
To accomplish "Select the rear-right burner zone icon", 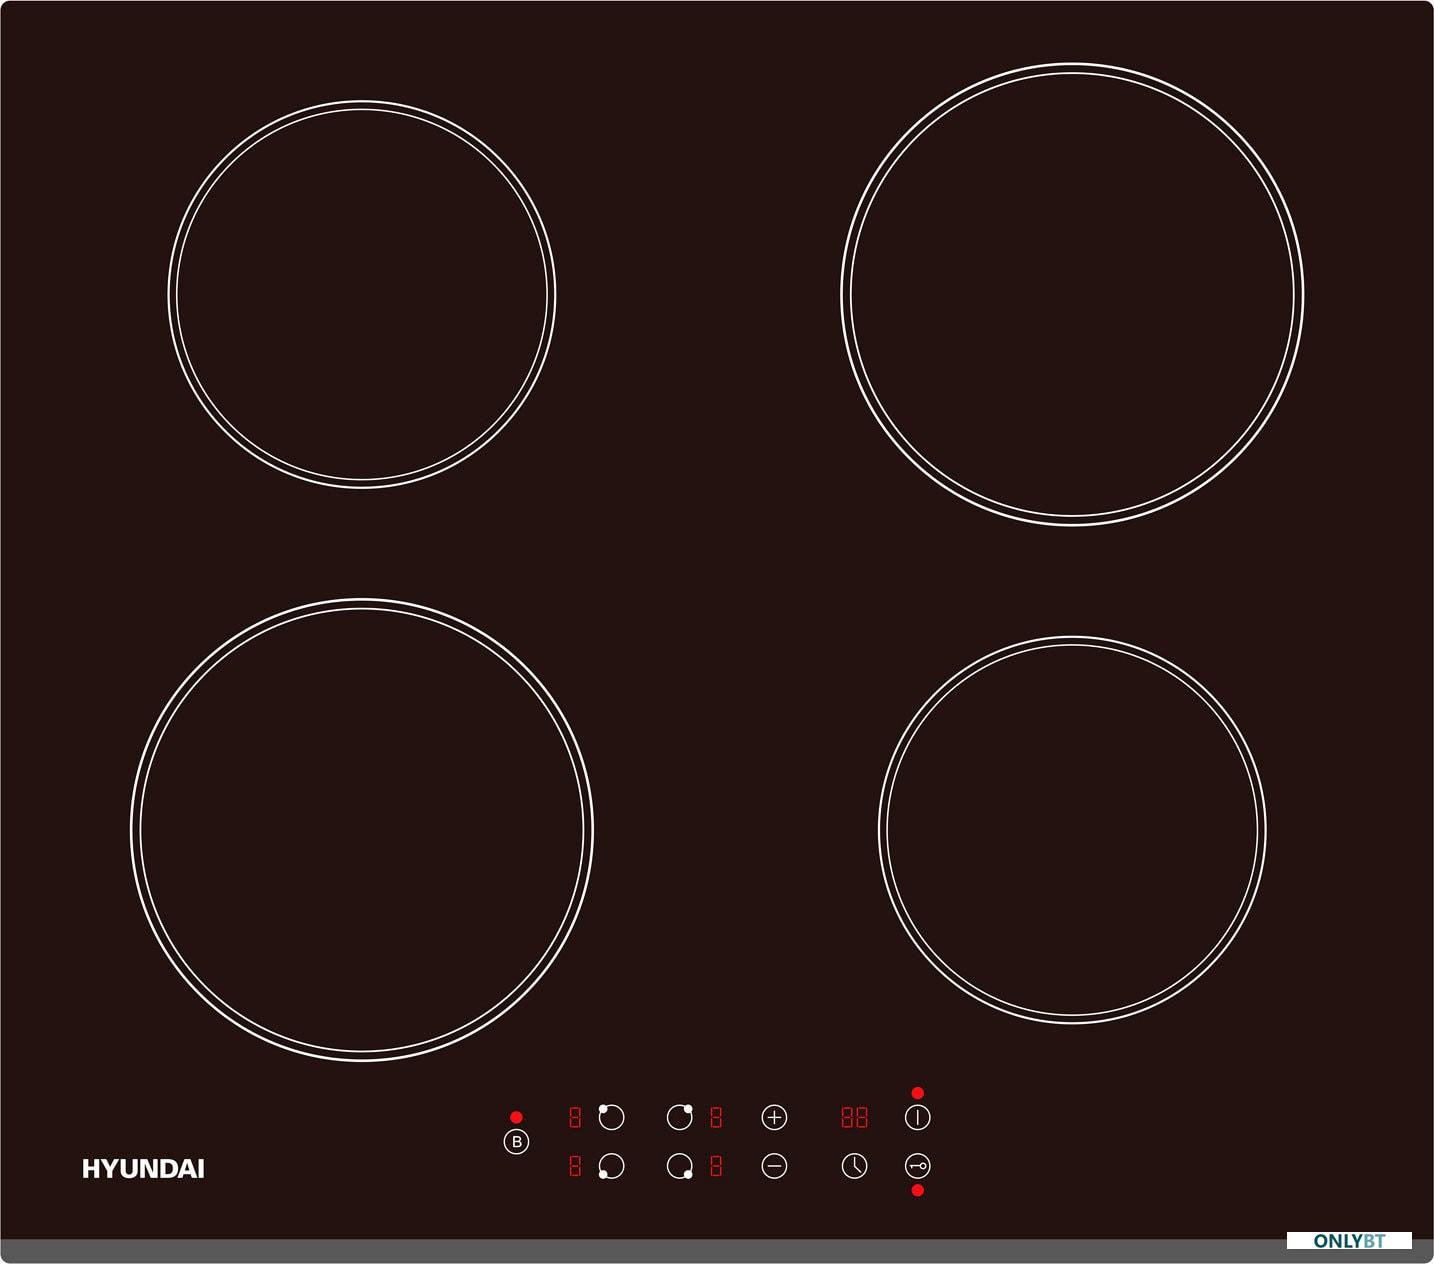I will [680, 1117].
